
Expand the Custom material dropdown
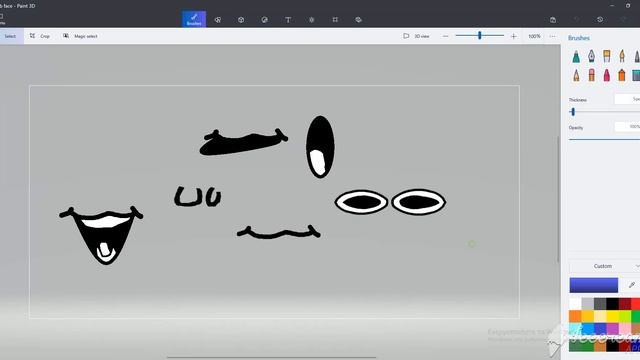point(604,266)
